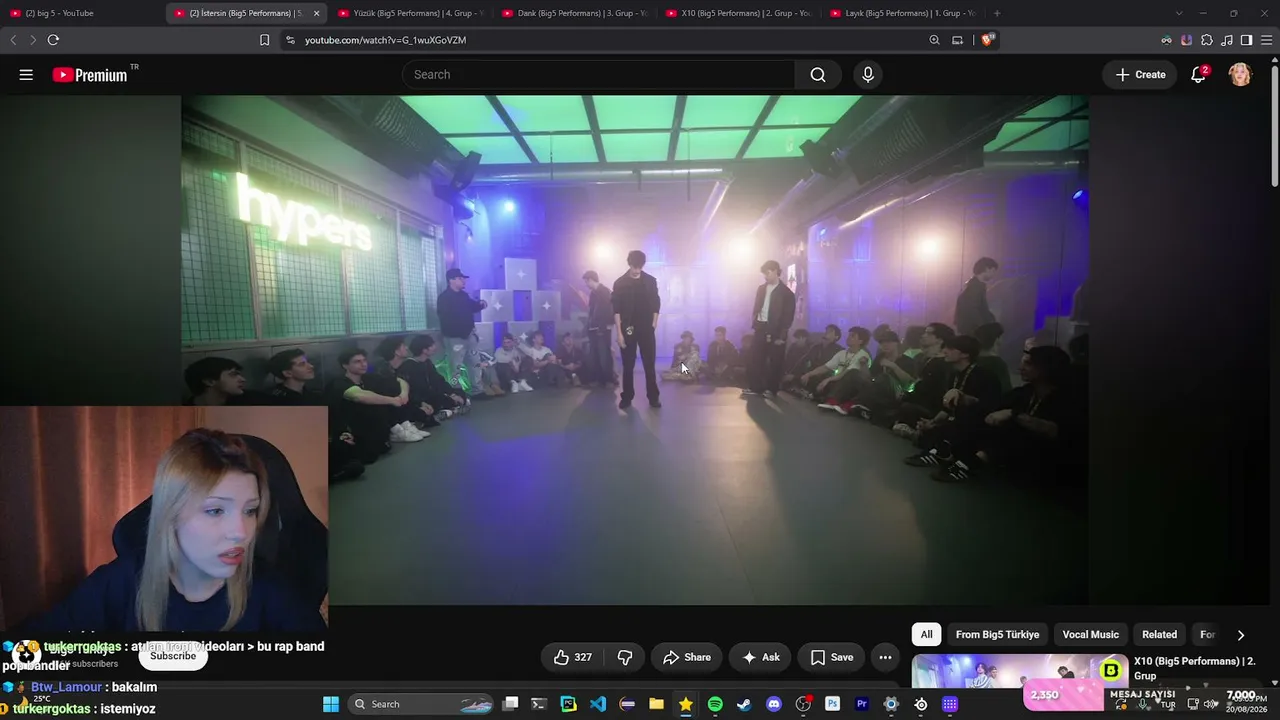
Task: Open the browser main menu
Action: click(1266, 40)
